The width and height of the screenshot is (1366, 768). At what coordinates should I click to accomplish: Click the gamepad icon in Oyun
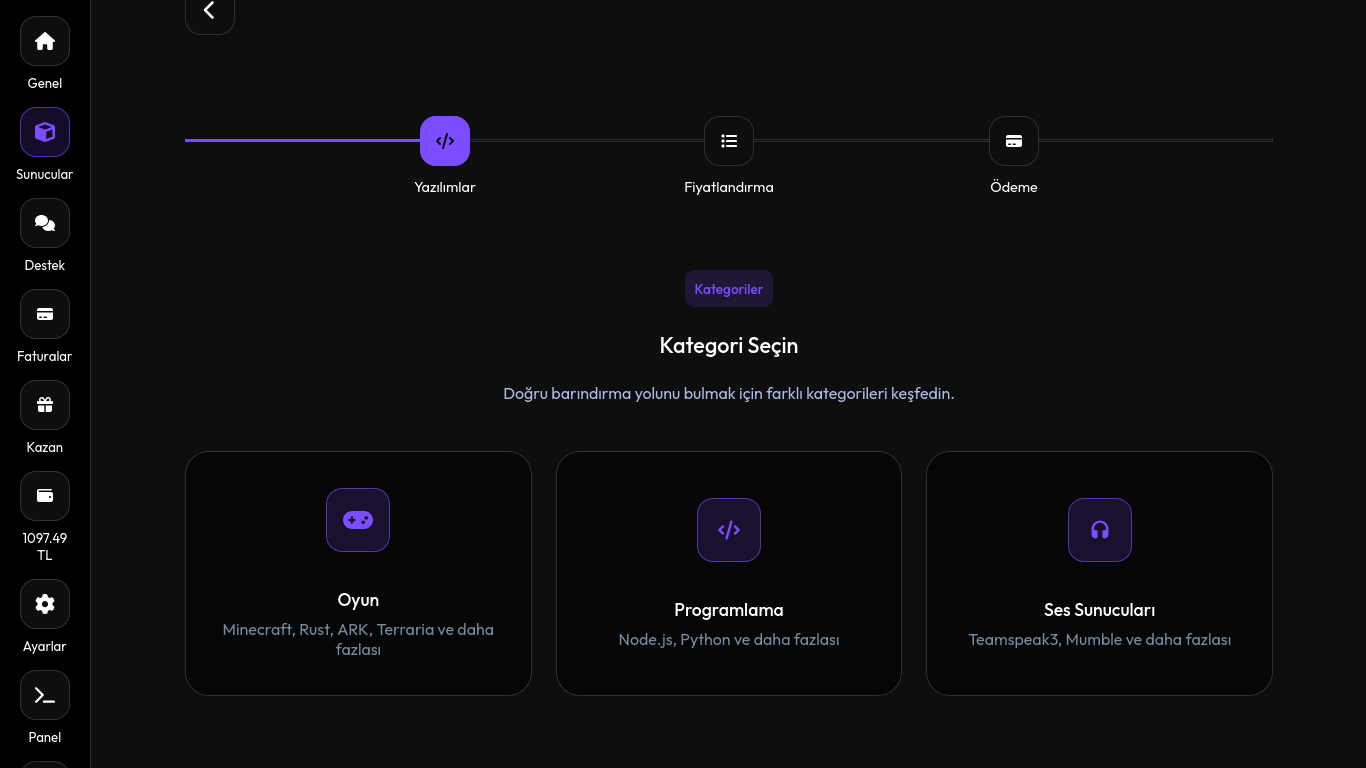click(x=358, y=520)
